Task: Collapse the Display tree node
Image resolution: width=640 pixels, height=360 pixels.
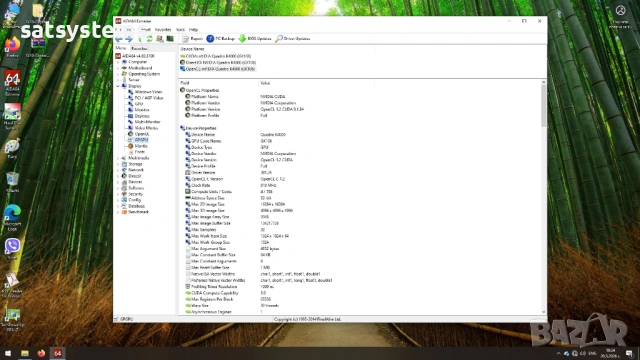Action: 118,86
